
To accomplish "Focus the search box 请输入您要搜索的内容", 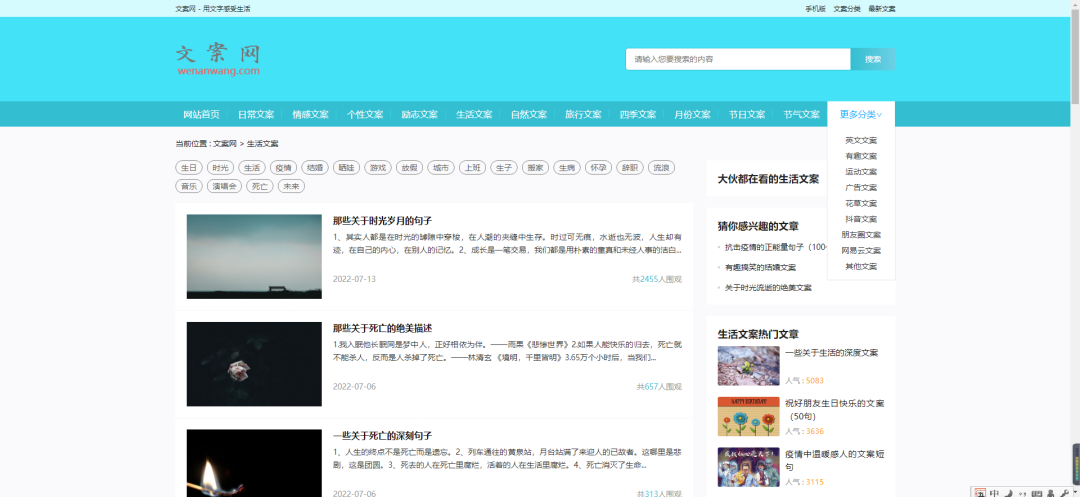I will coord(738,59).
